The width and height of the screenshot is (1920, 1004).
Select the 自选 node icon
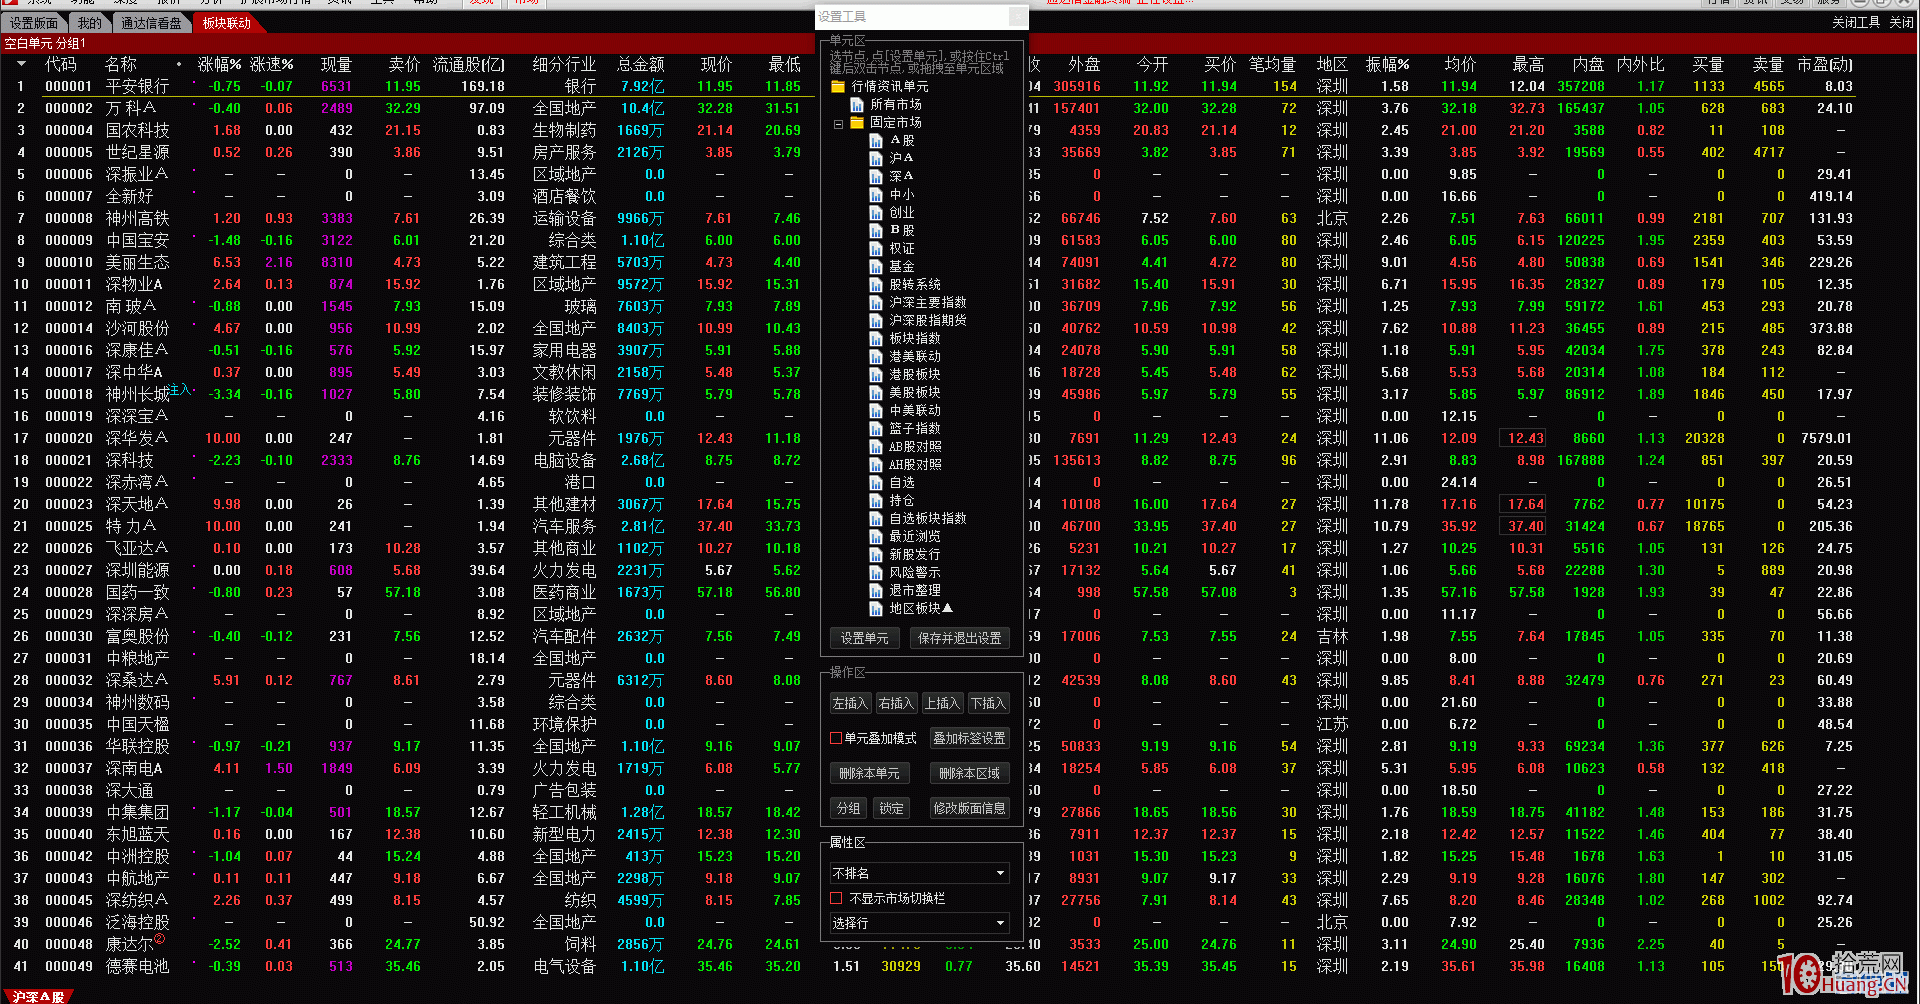(x=876, y=483)
